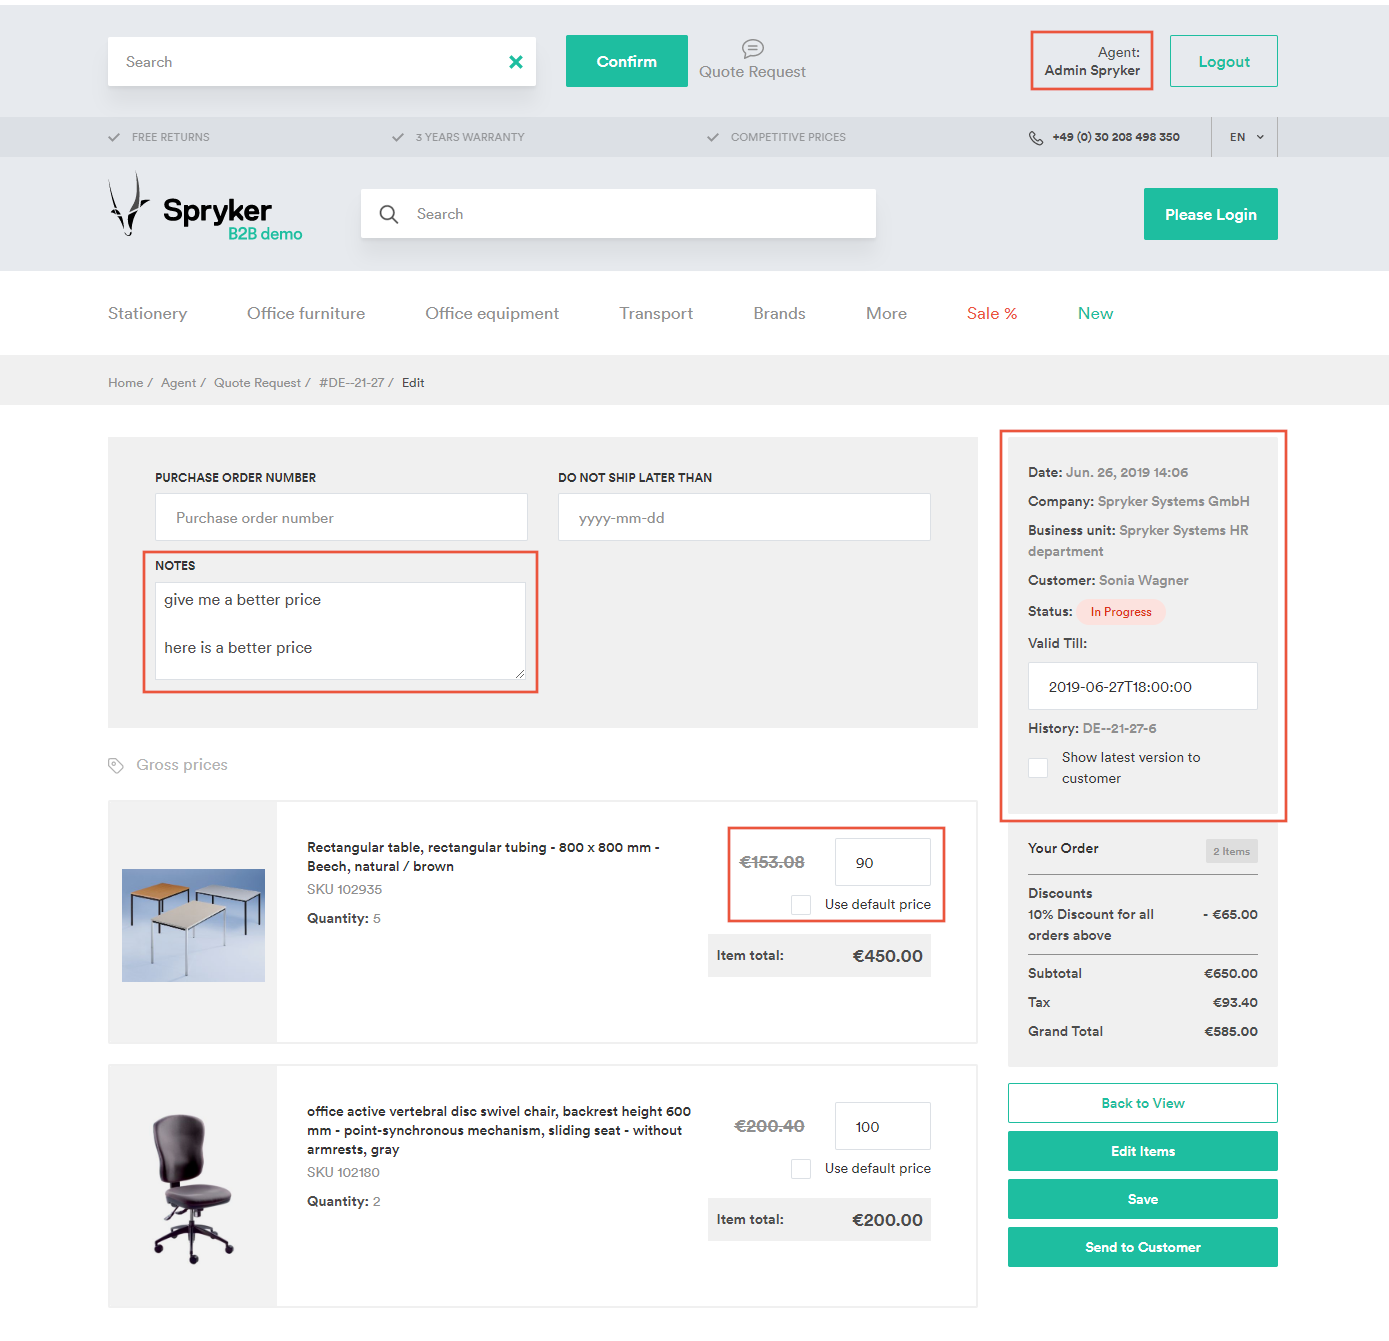
Task: Click the Do not ship later than date field
Action: pyautogui.click(x=744, y=517)
